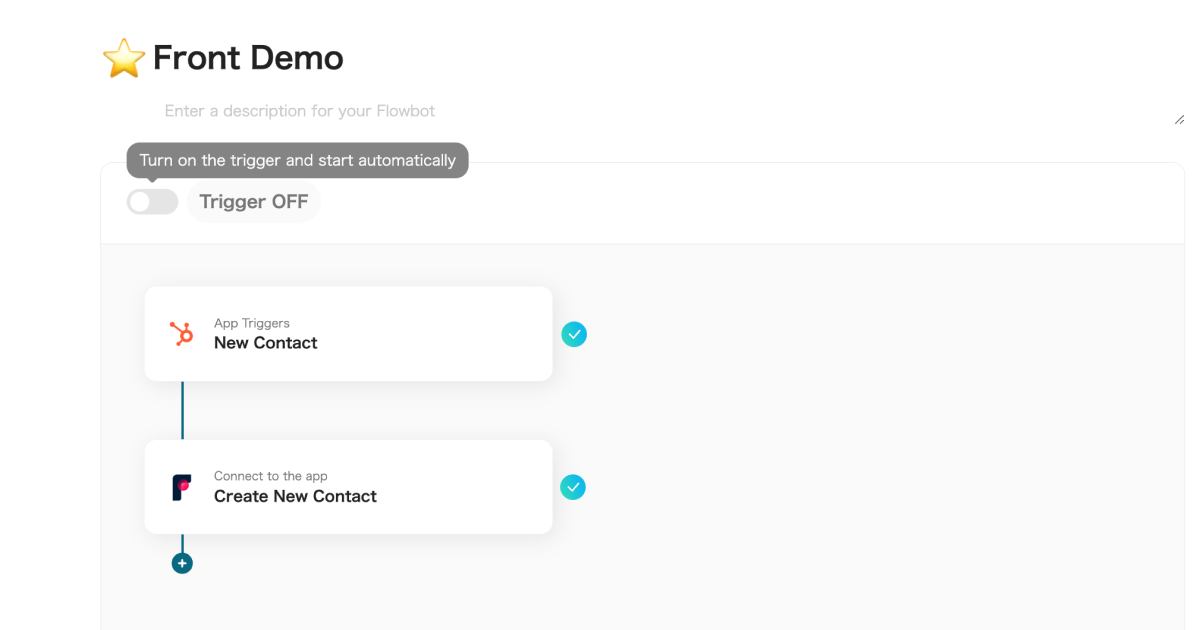This screenshot has width=1200, height=630.
Task: Click blank header area right of Trigger OFF
Action: pyautogui.click(x=750, y=203)
